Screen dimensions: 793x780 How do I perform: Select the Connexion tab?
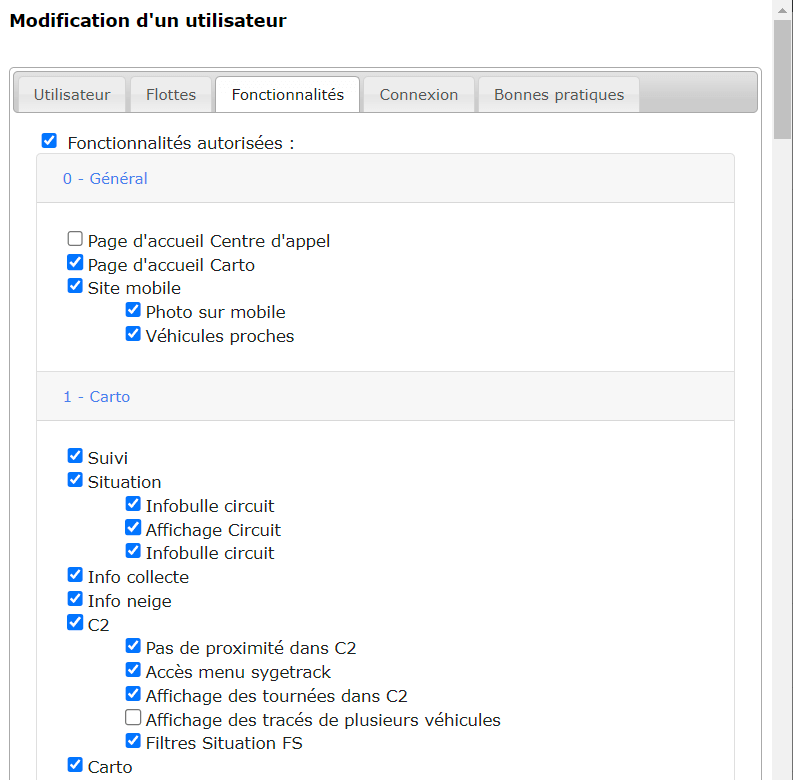click(x=418, y=95)
